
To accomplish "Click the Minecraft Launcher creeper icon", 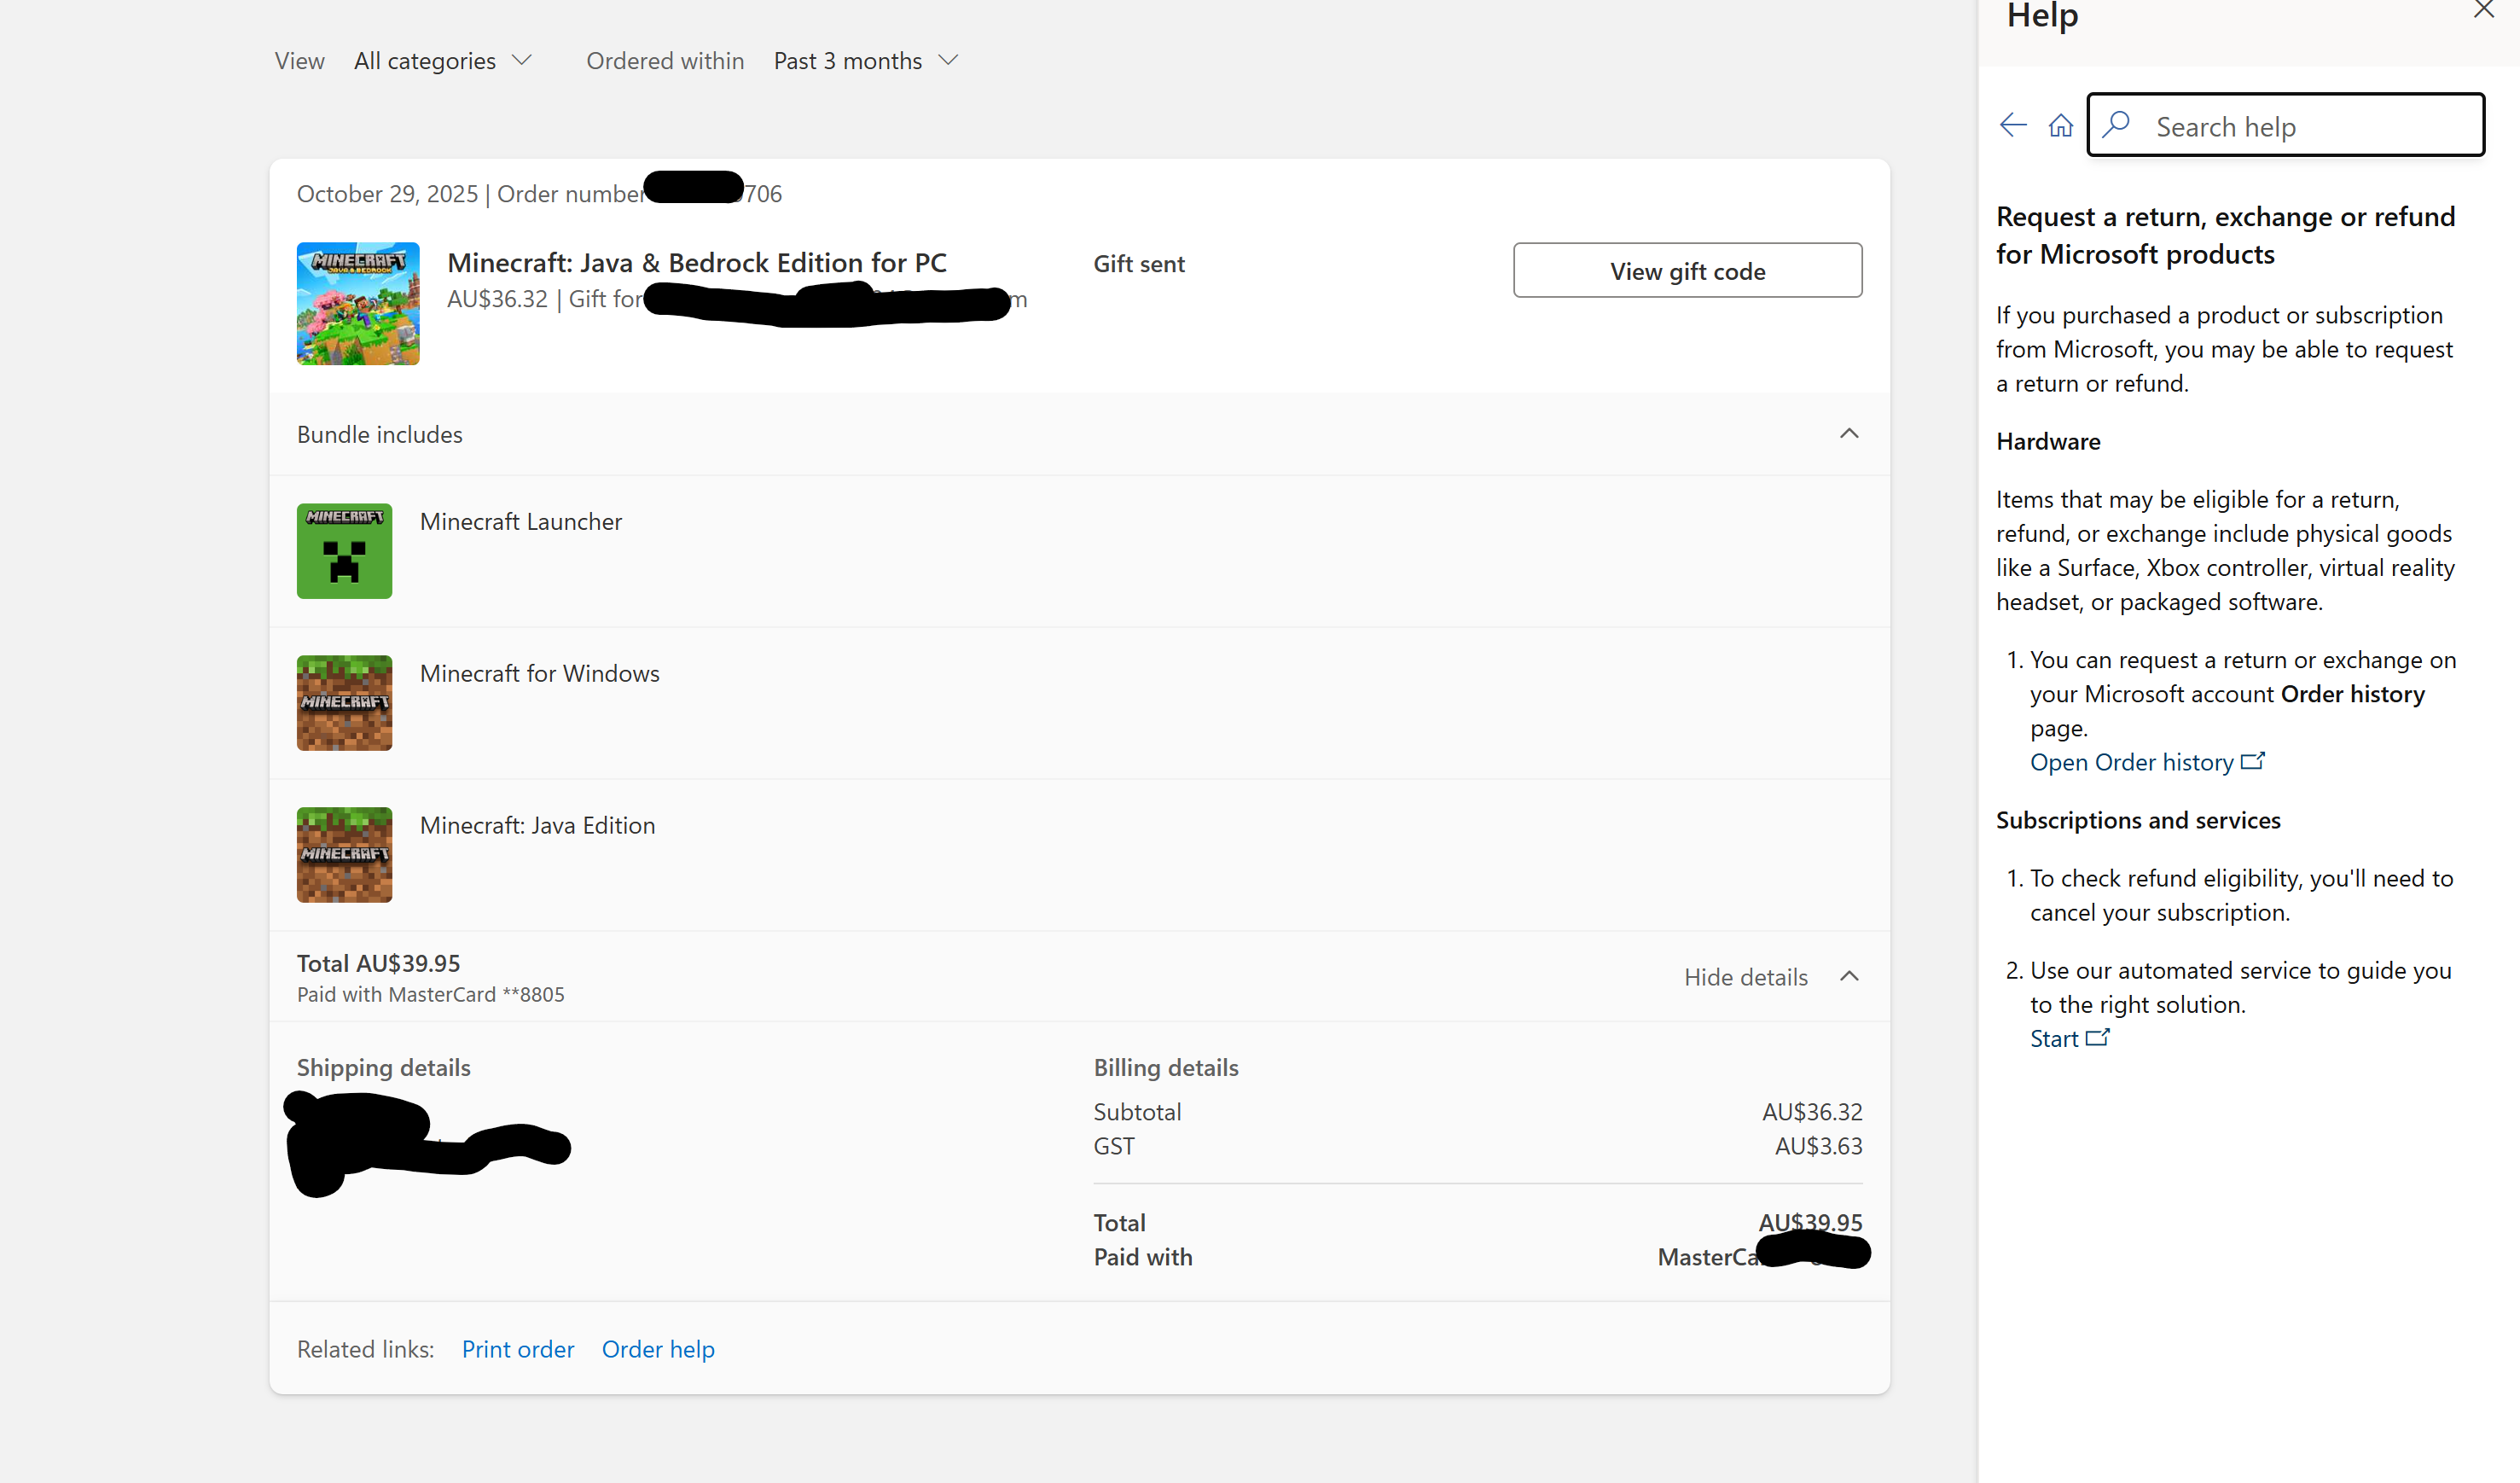I will point(344,551).
